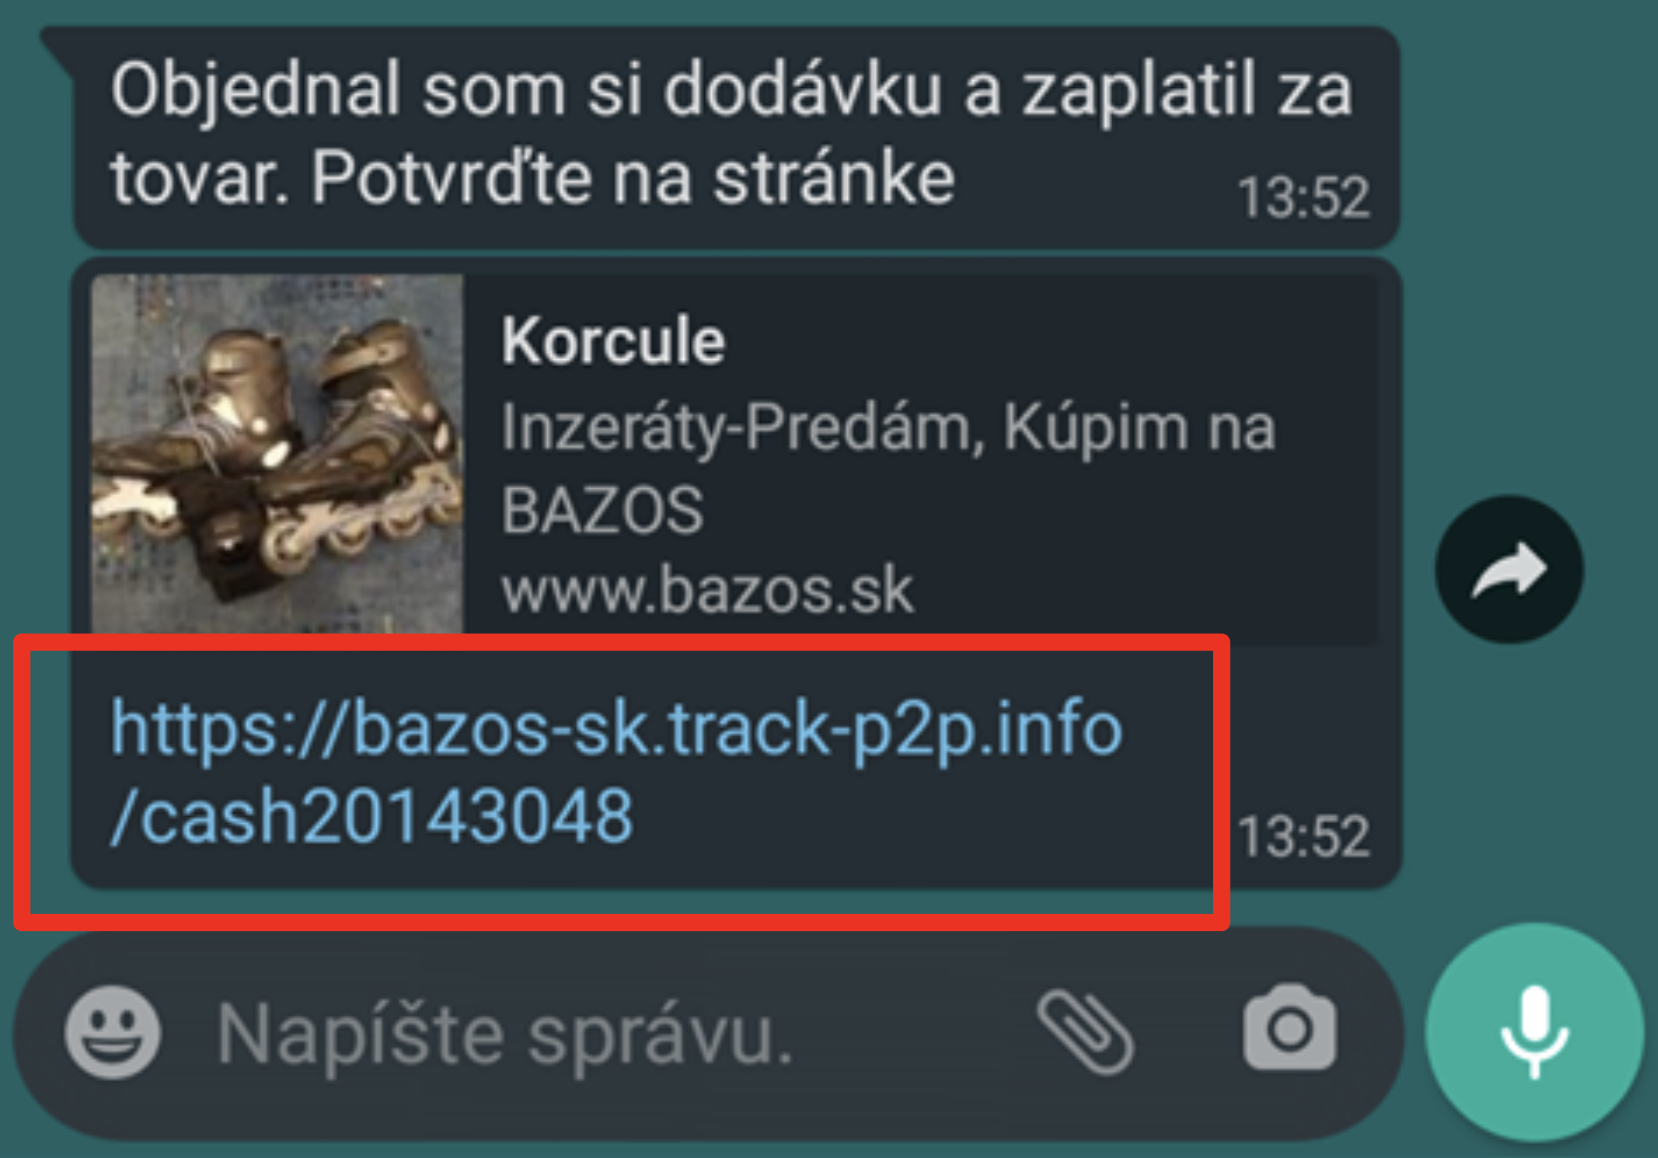Tap the green microphone voice button
The image size is (1658, 1158).
tap(1534, 1033)
